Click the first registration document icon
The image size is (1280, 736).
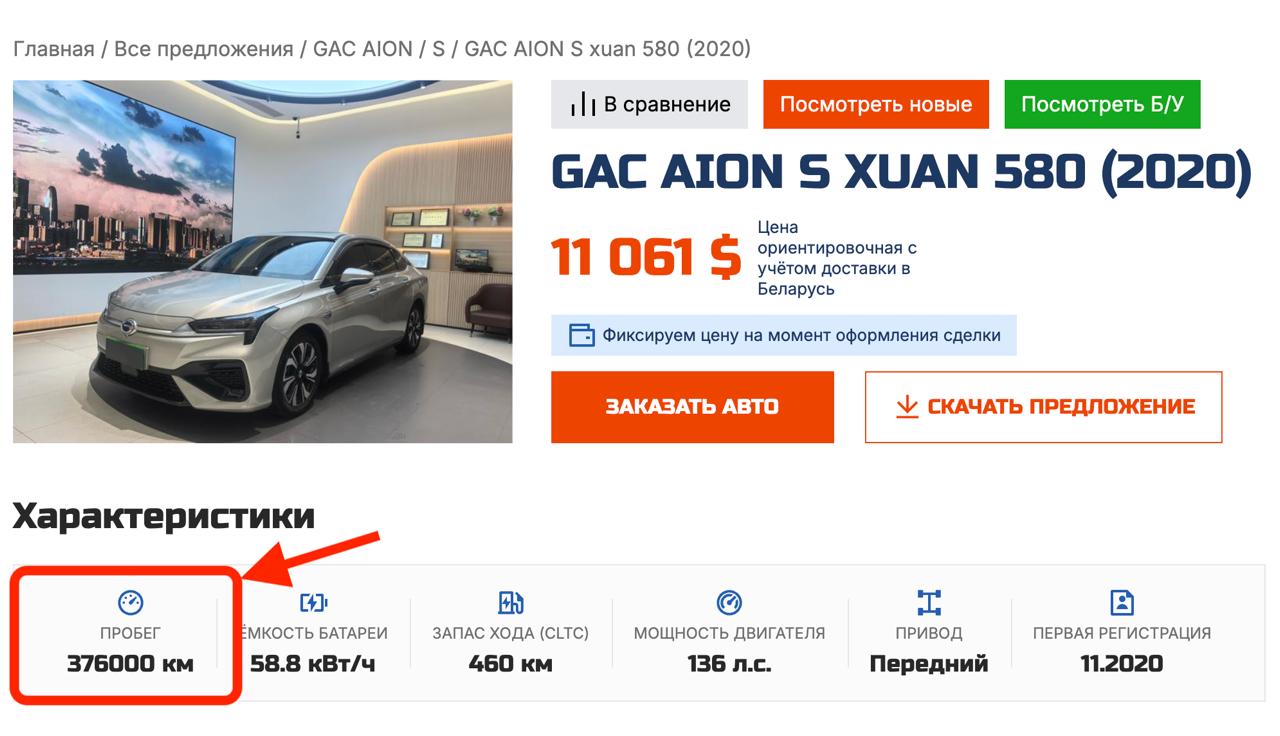pyautogui.click(x=1122, y=602)
